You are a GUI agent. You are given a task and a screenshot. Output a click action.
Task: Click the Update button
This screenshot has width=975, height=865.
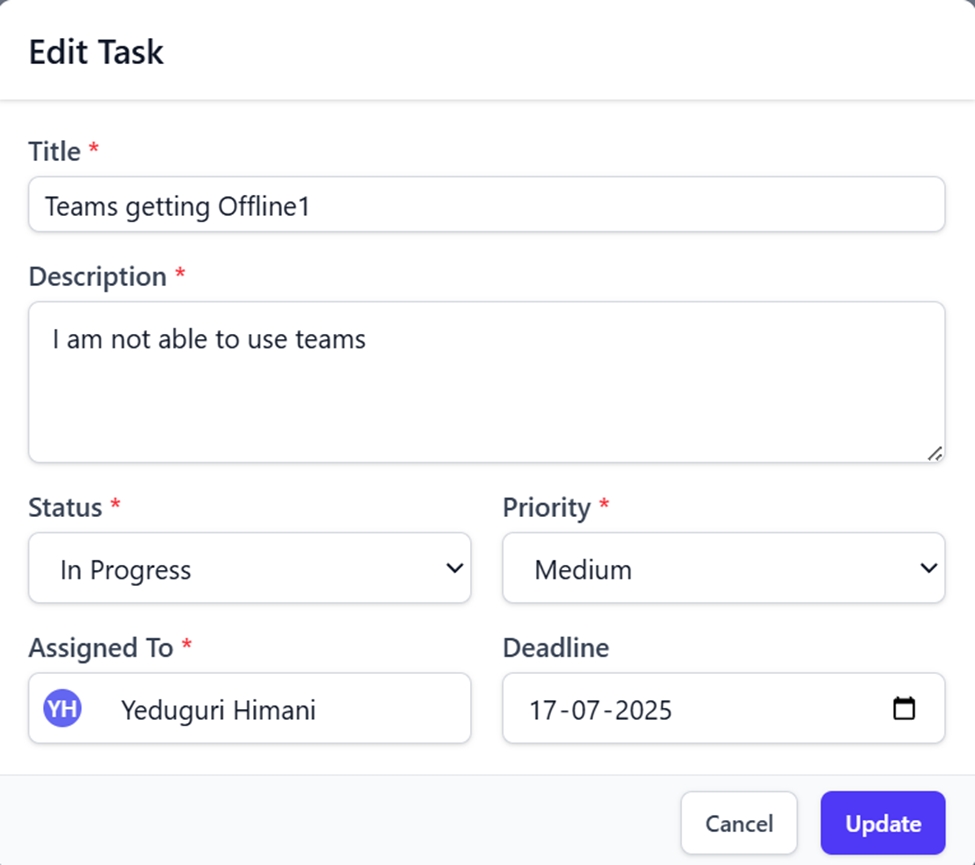tap(882, 823)
